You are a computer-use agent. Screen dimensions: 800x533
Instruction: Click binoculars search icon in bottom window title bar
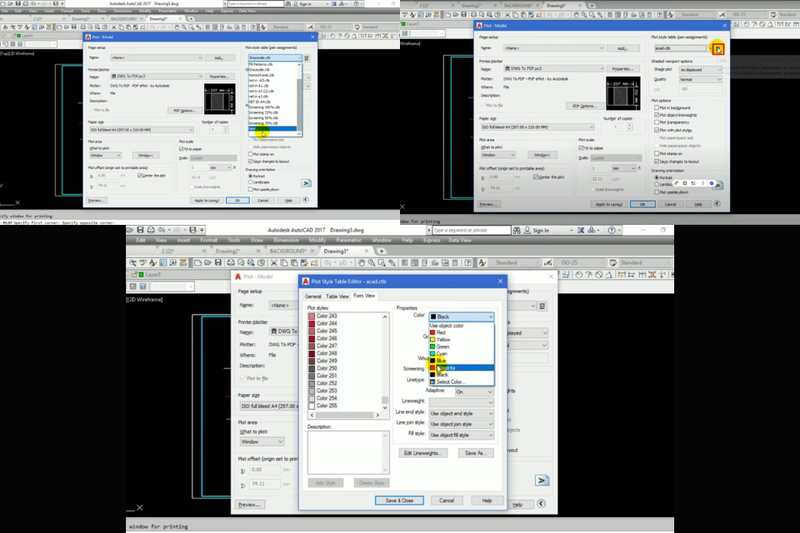(517, 230)
